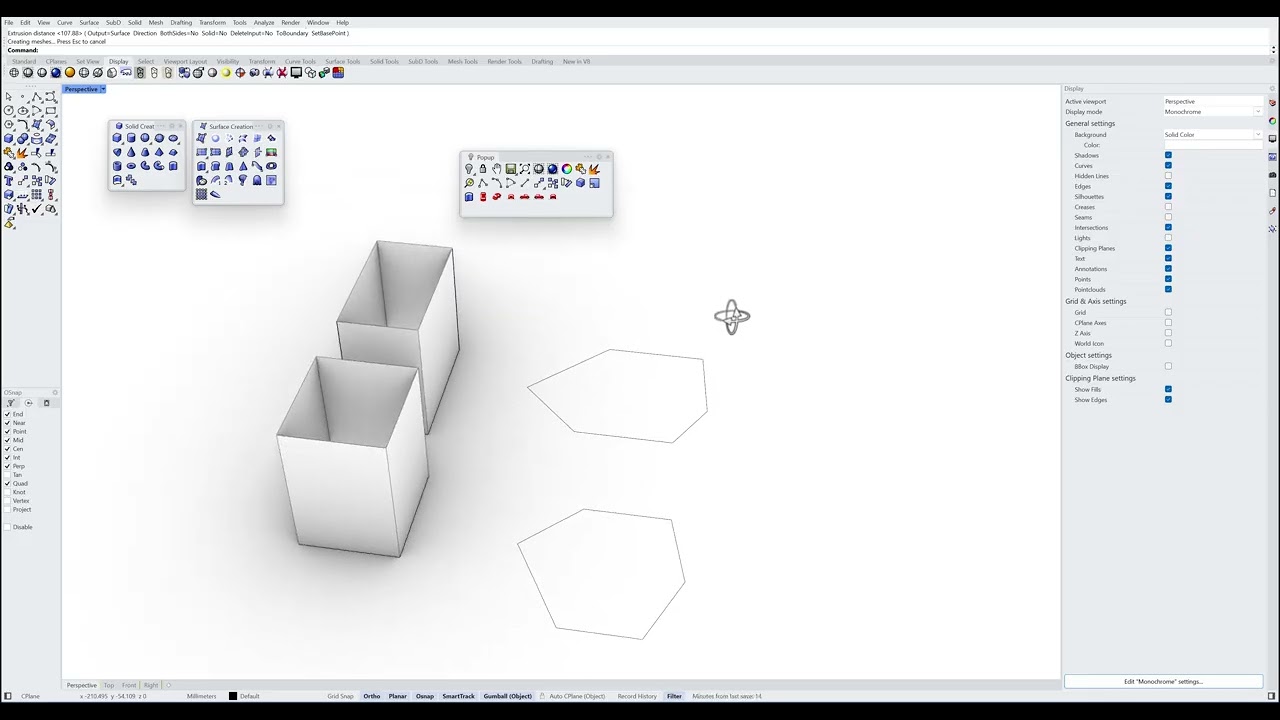Click the camera icon in right side tab strip
Screen dimensions: 1280x720
pyautogui.click(x=1272, y=175)
